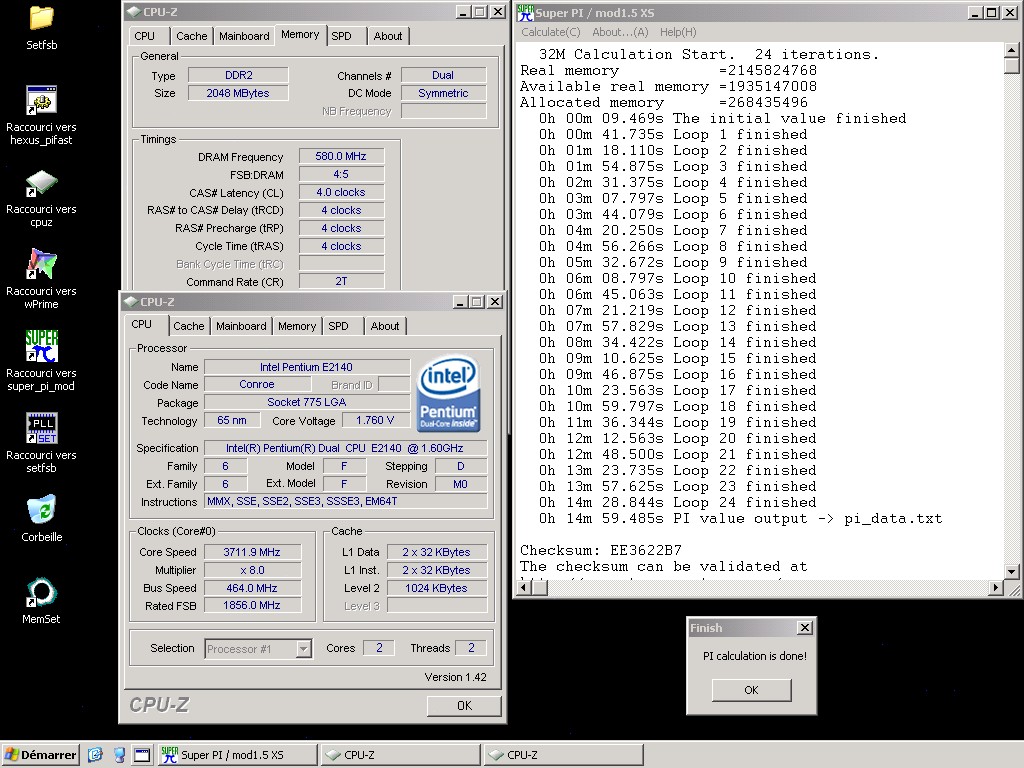Open Raccourci vers hexus_pifast shortcut icon

click(41, 101)
